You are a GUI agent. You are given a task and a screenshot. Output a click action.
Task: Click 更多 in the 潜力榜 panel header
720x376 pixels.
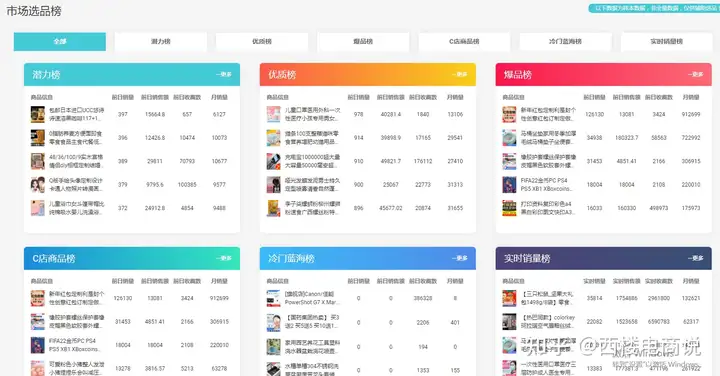coord(224,74)
